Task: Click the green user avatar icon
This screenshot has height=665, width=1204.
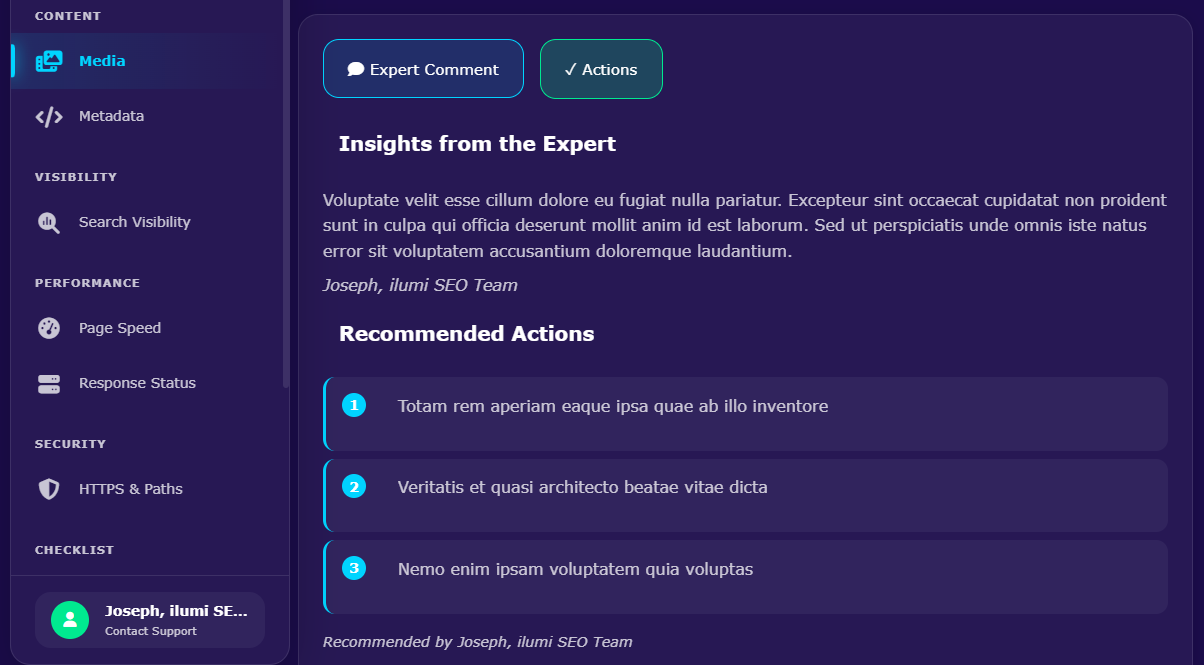Action: [68, 620]
